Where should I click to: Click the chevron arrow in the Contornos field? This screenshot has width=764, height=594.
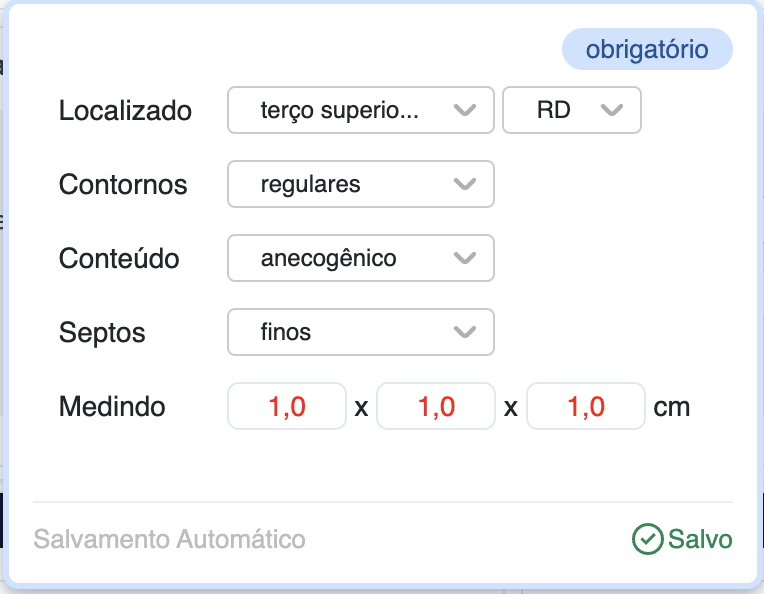[464, 184]
